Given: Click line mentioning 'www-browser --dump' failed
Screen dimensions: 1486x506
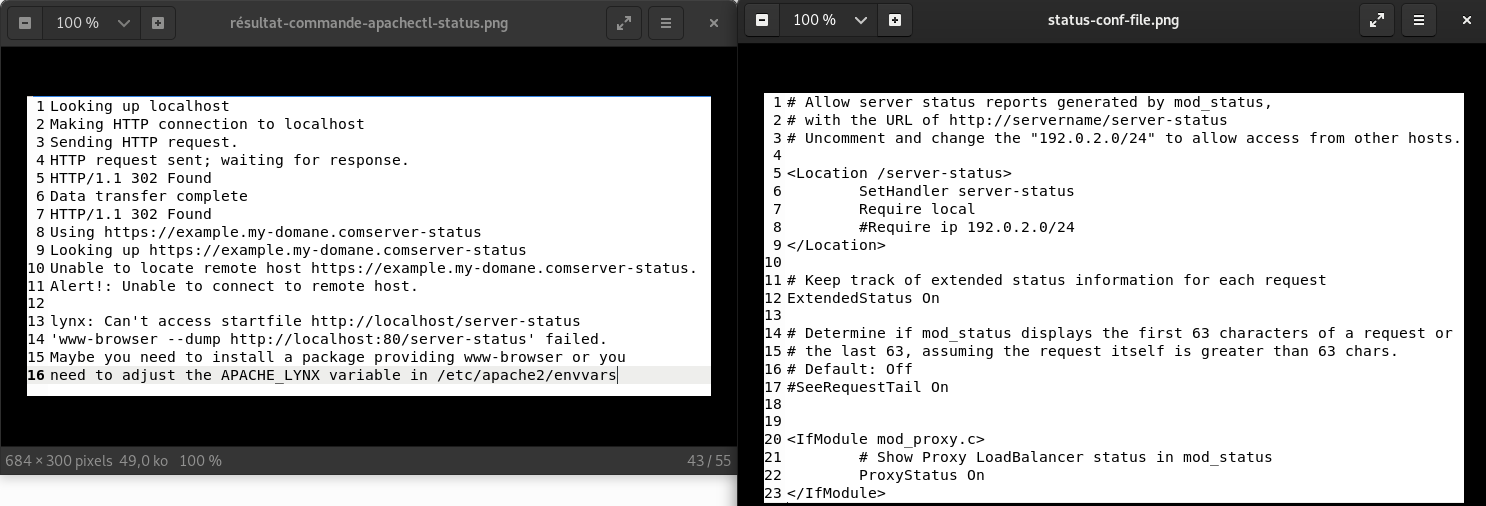Looking at the screenshot, I should pyautogui.click(x=329, y=339).
